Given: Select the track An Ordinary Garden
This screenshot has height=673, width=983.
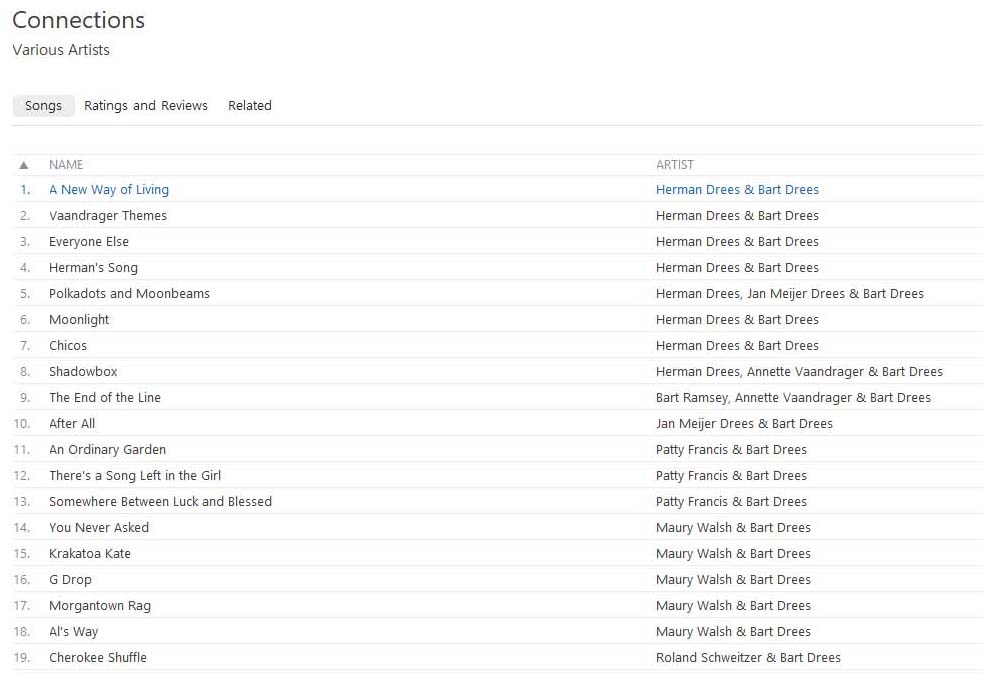Looking at the screenshot, I should [x=107, y=450].
